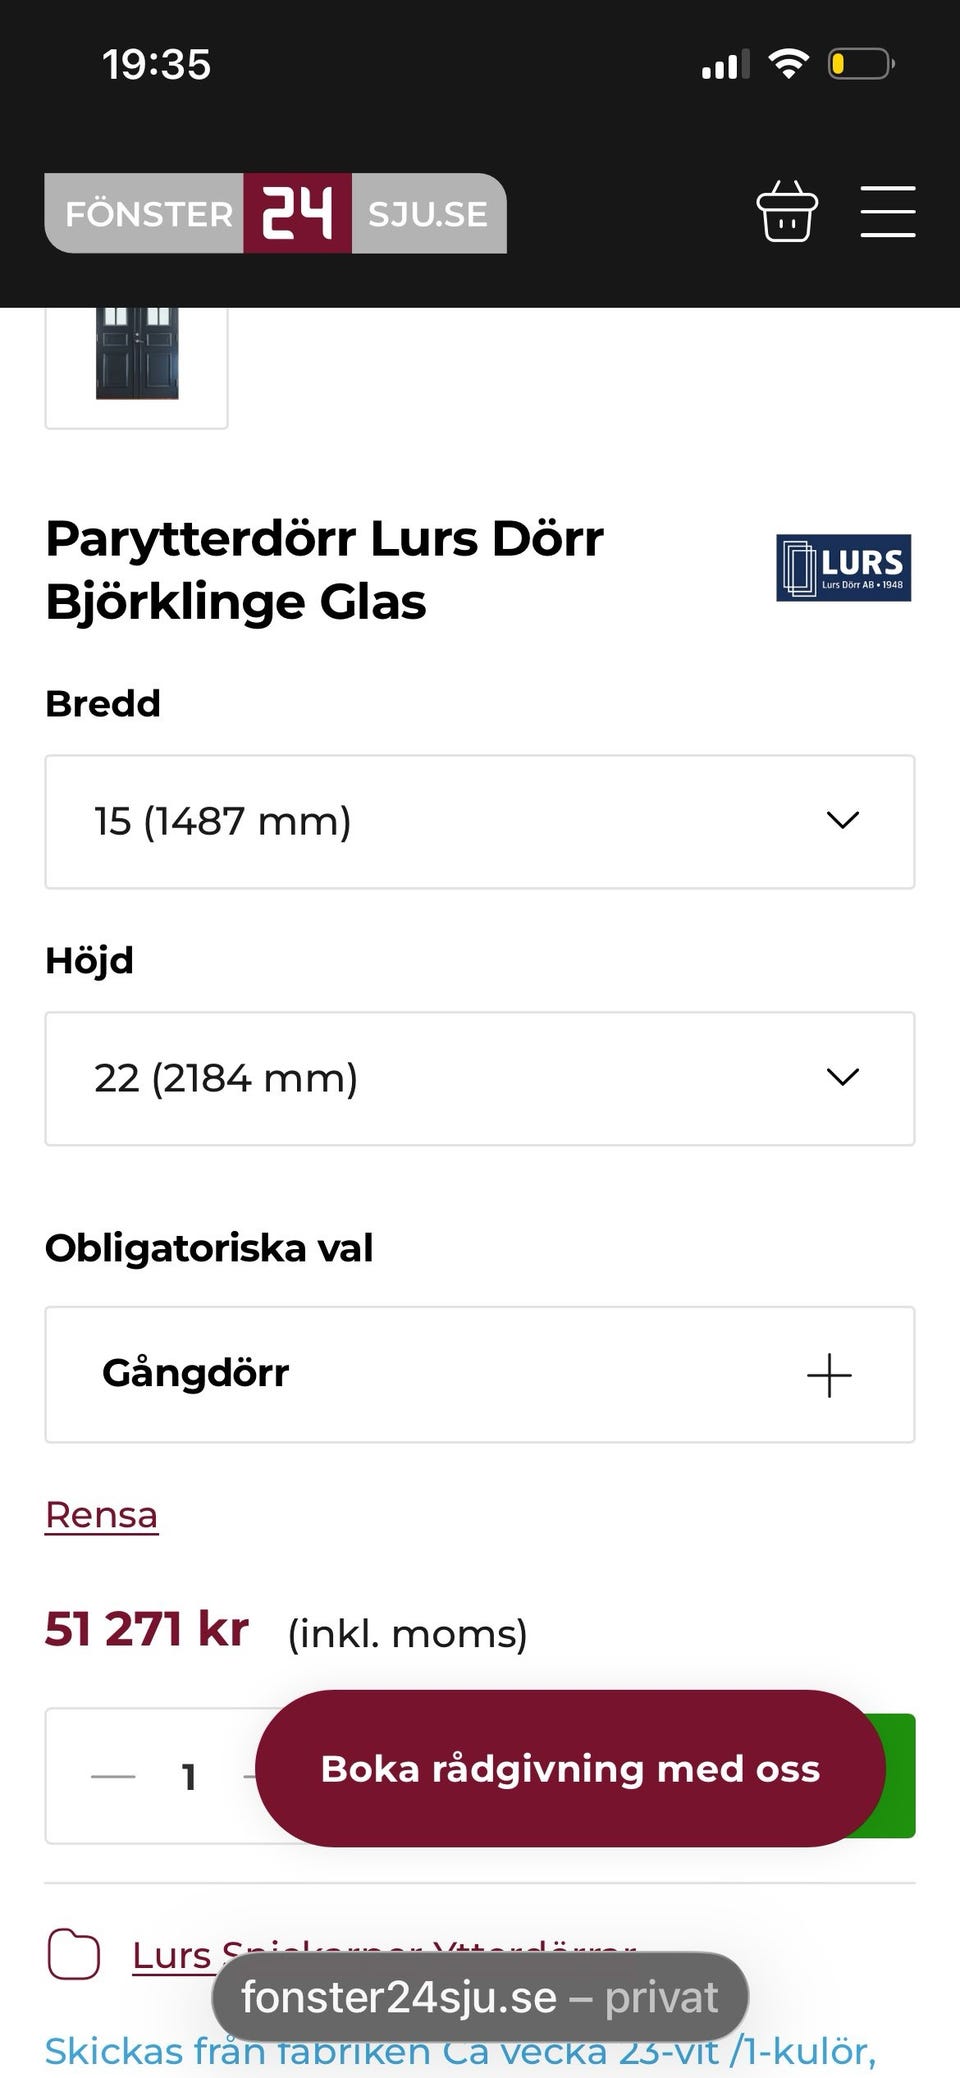Click the Rensa link
The height and width of the screenshot is (2078, 960).
101,1515
